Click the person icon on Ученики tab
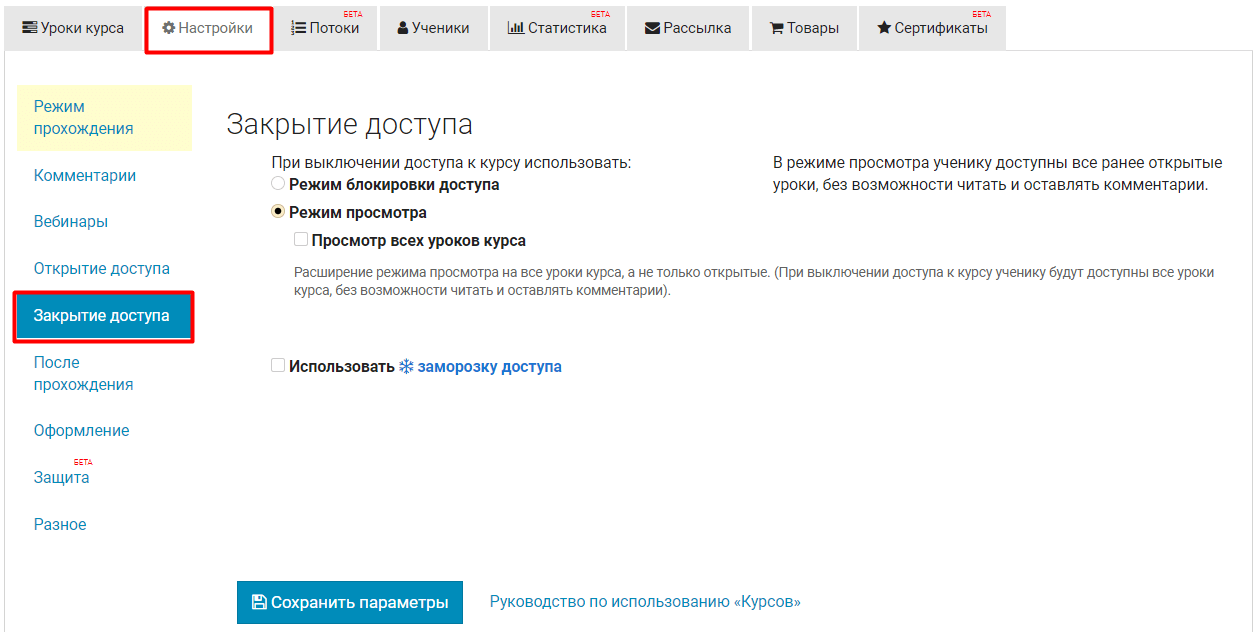1257x632 pixels. 402,29
